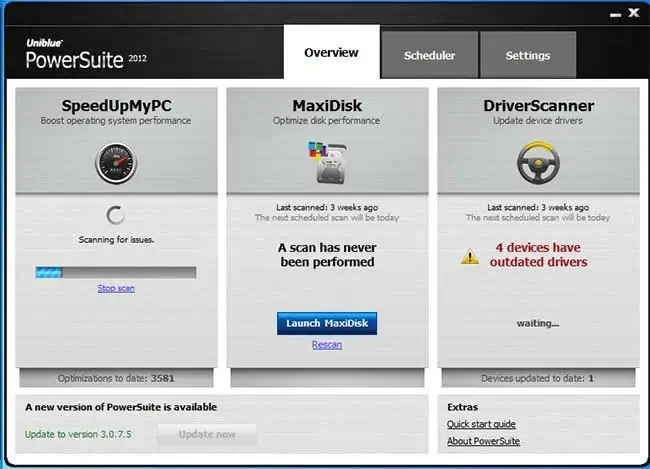Image resolution: width=650 pixels, height=469 pixels.
Task: Click the yellow warning triangle icon
Action: coord(470,256)
